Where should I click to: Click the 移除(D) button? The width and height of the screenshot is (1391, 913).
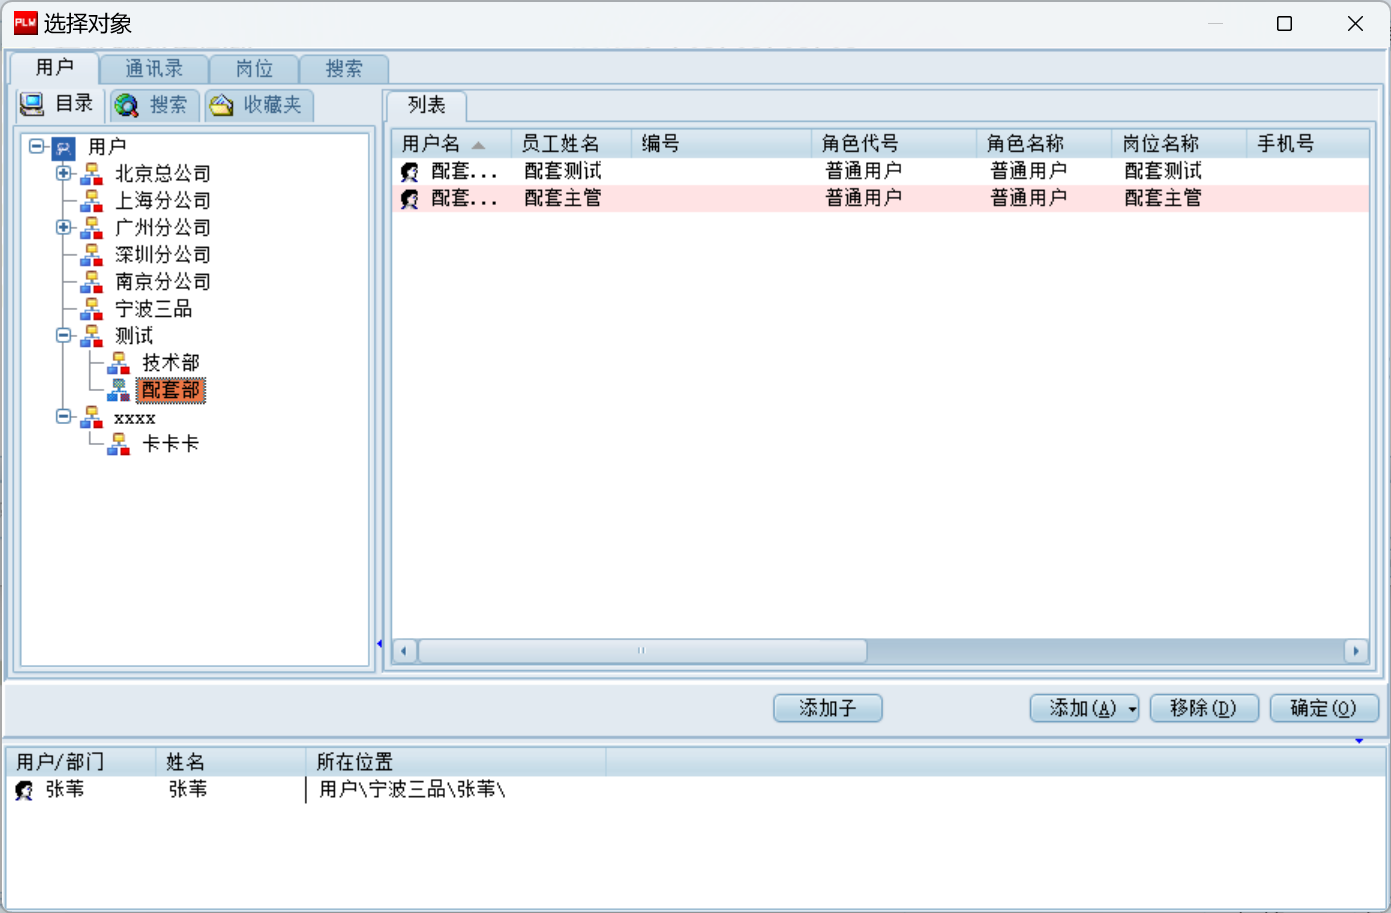[x=1203, y=709]
